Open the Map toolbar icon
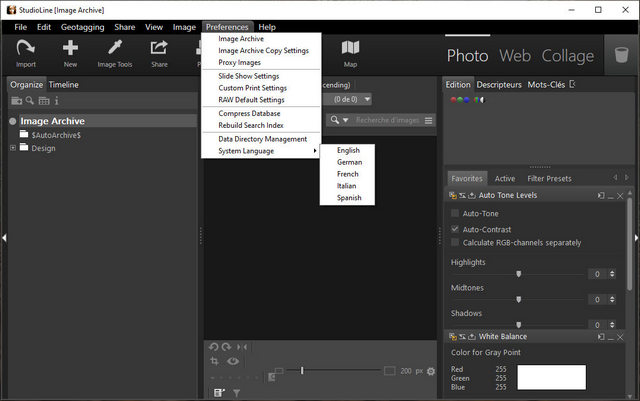 [350, 48]
